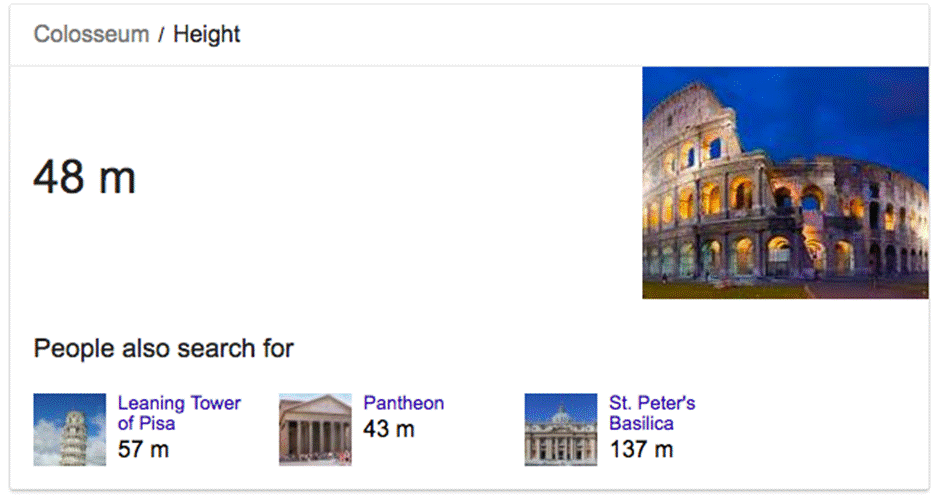The image size is (936, 498).
Task: Click the green lawn in the Colosseum photo
Action: click(720, 289)
